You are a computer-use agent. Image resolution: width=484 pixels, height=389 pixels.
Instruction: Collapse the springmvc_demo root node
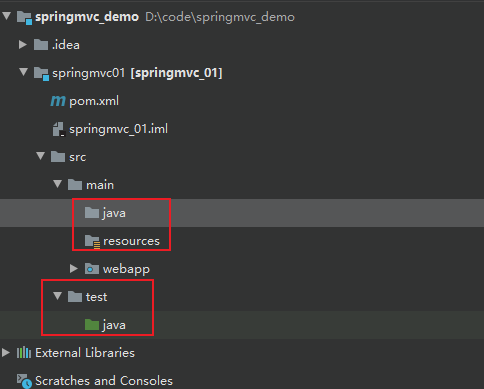click(x=7, y=16)
